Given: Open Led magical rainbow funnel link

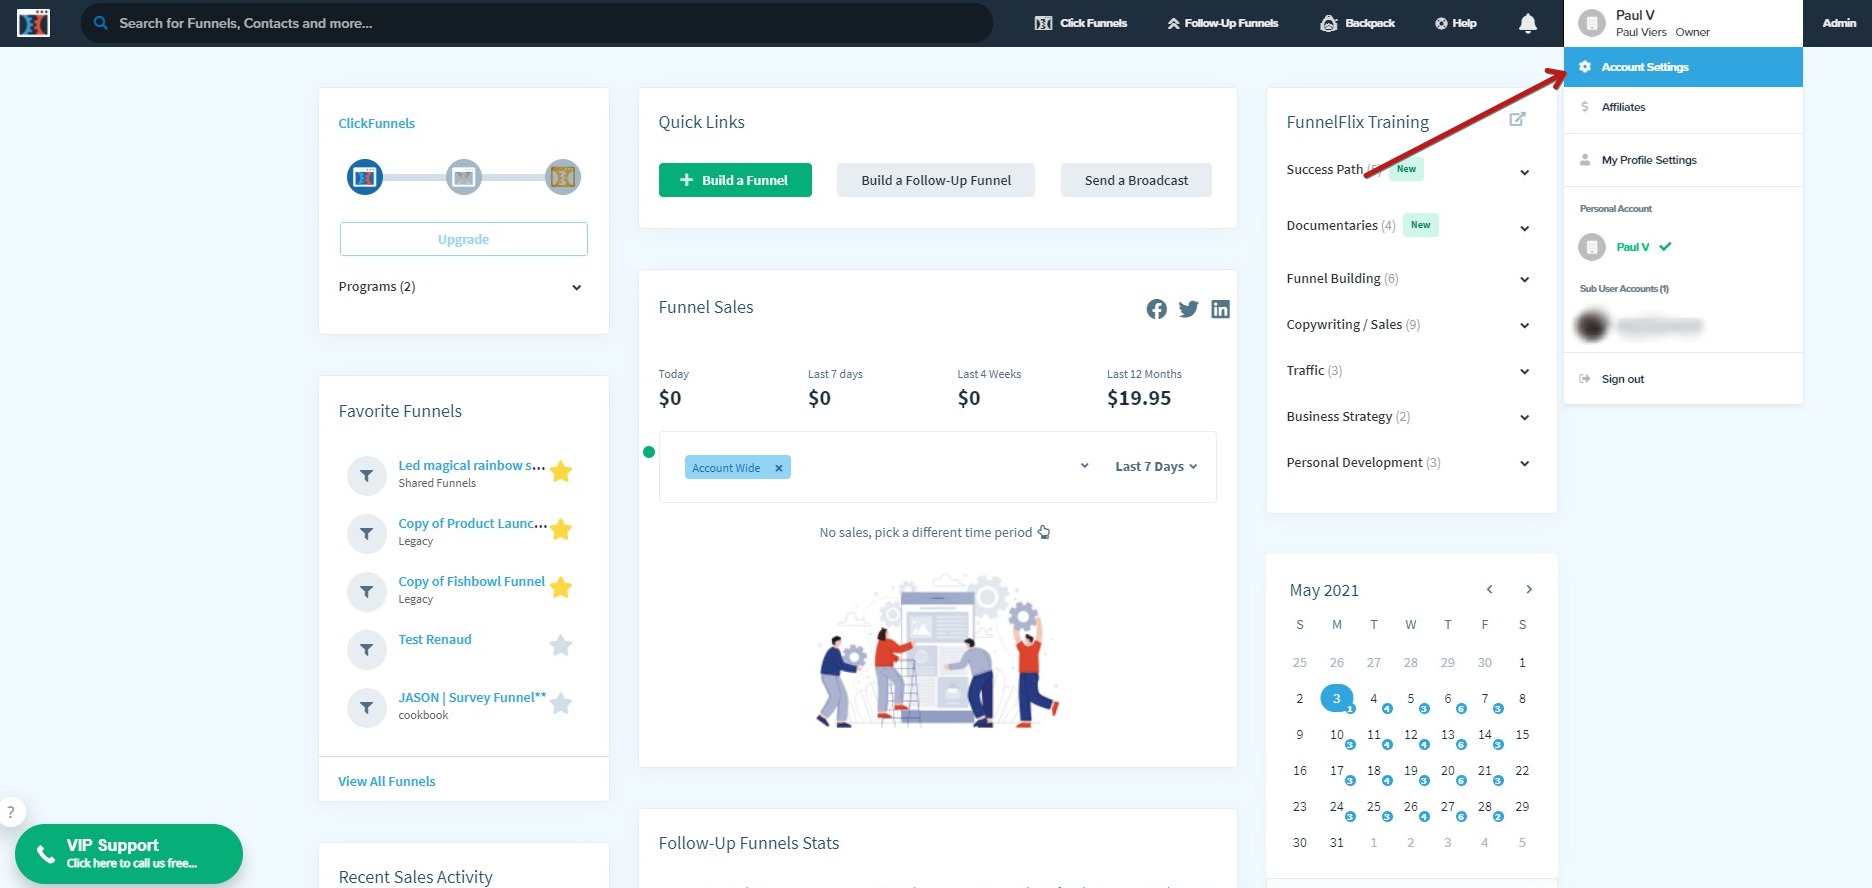Looking at the screenshot, I should [x=472, y=465].
